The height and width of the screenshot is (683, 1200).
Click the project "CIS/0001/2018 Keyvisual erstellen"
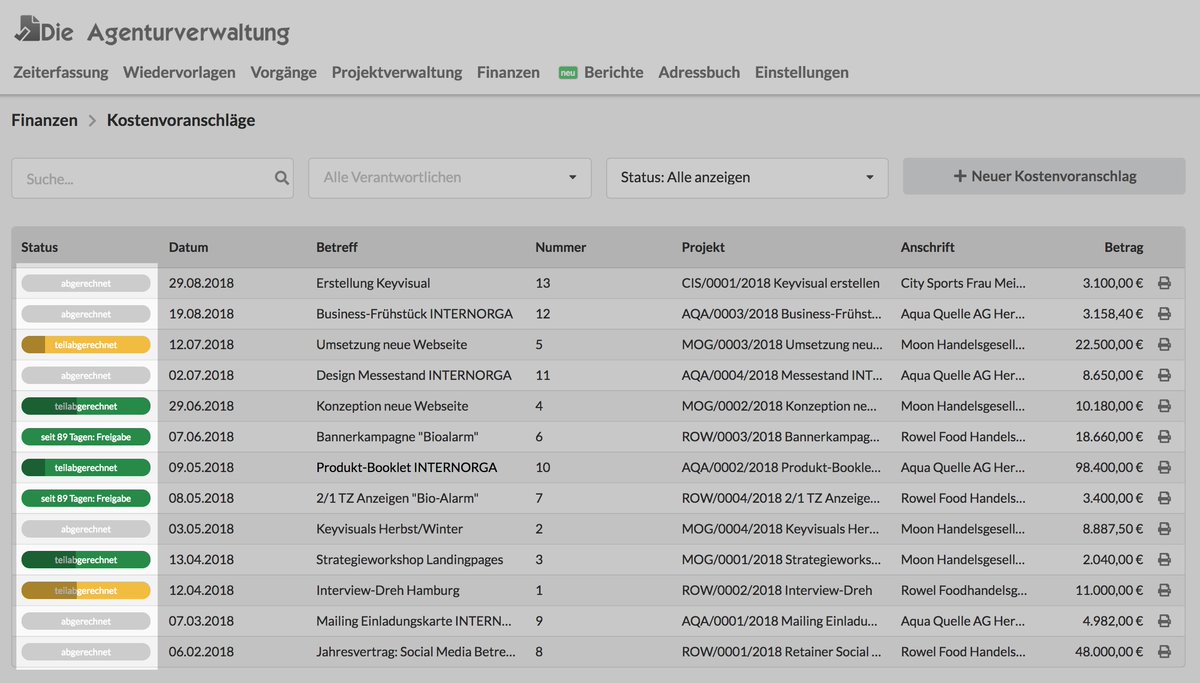click(781, 283)
